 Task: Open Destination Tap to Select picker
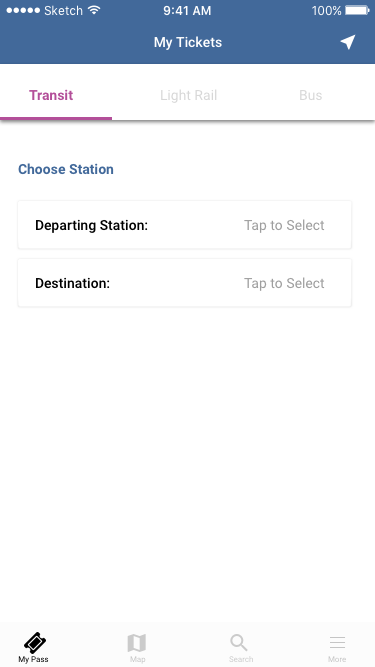coord(284,283)
